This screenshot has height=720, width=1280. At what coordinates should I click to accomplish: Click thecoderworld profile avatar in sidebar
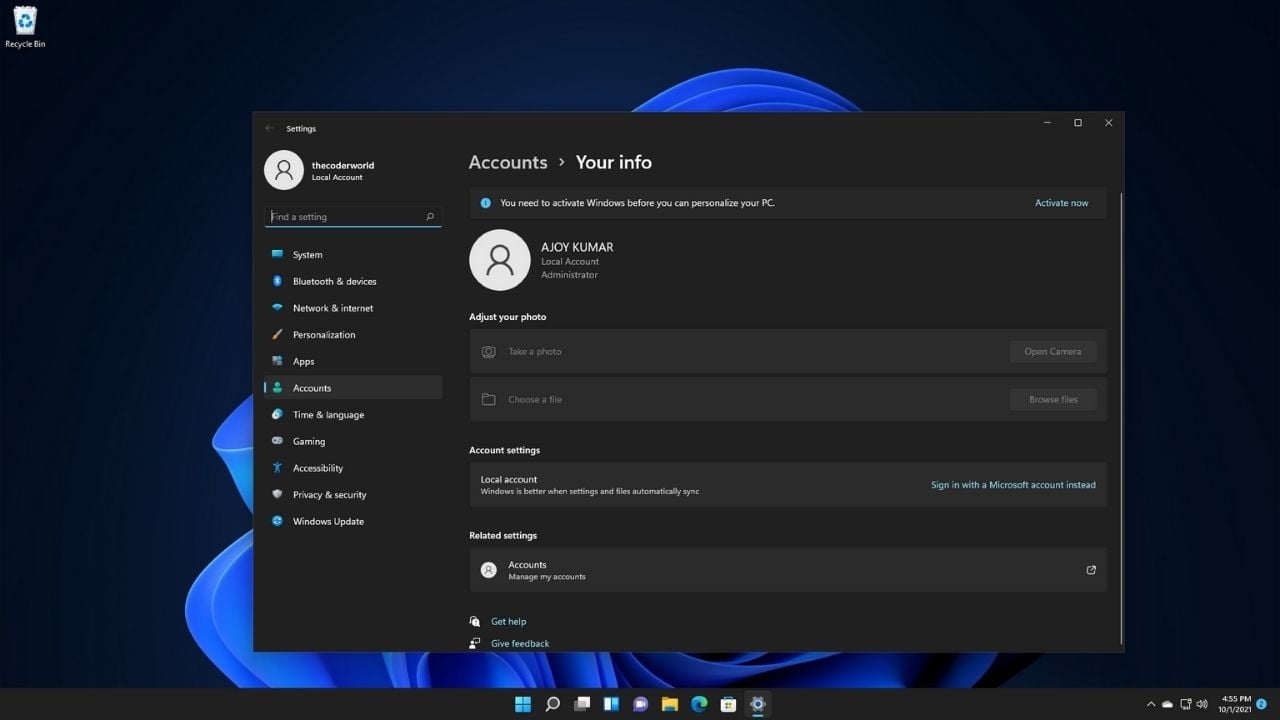pyautogui.click(x=284, y=170)
